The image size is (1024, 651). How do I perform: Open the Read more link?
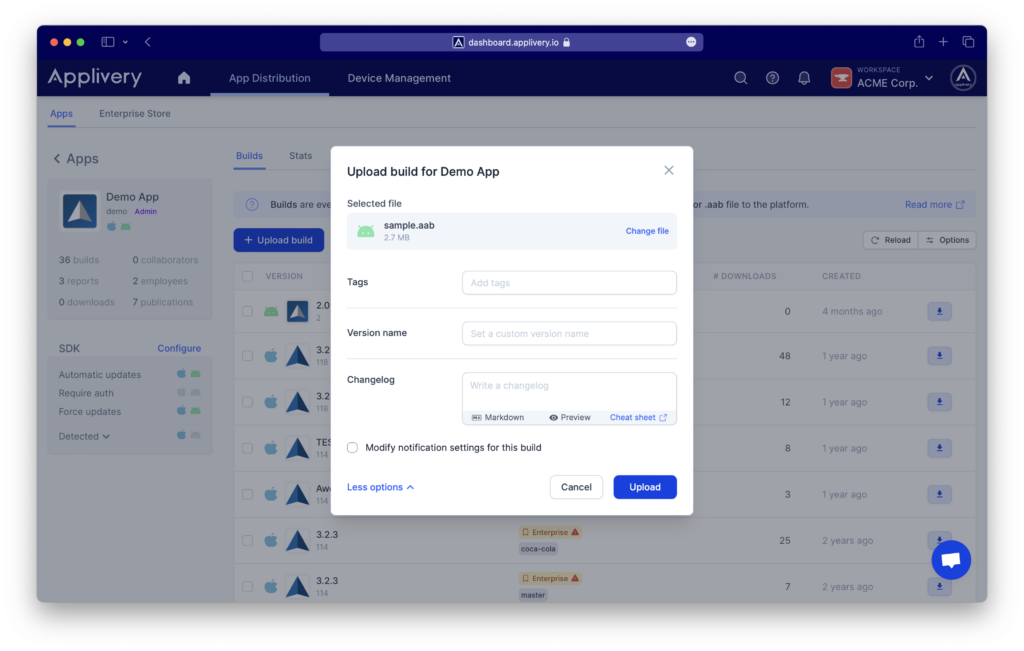point(935,205)
